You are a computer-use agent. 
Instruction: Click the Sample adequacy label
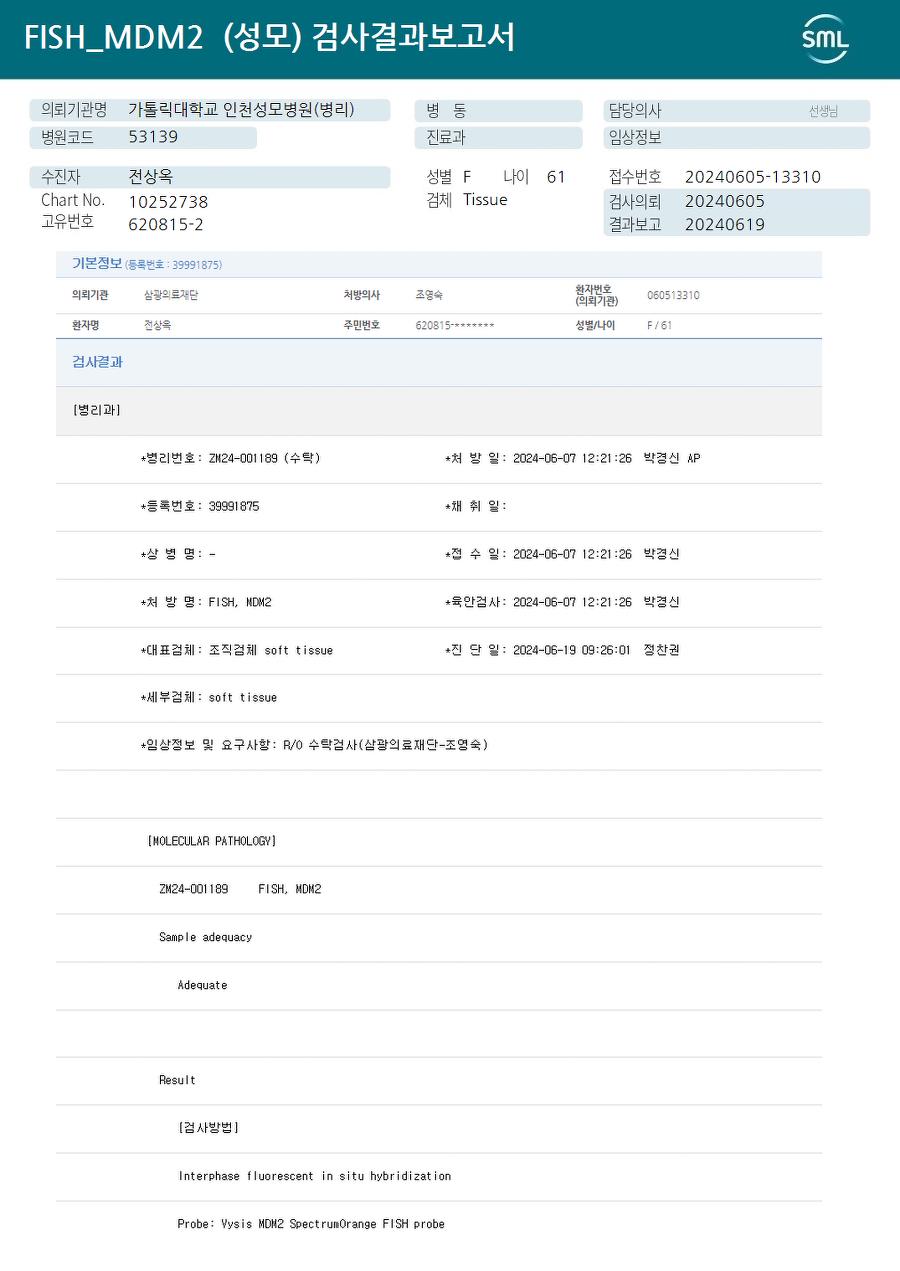[x=205, y=937]
